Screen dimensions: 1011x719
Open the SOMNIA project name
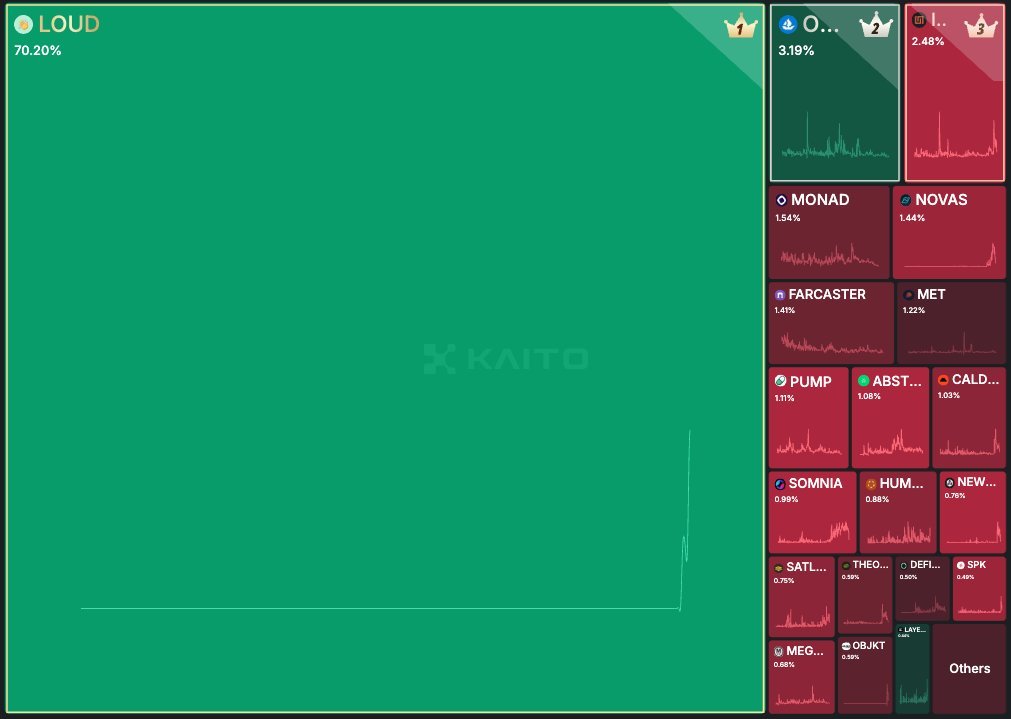click(x=816, y=484)
